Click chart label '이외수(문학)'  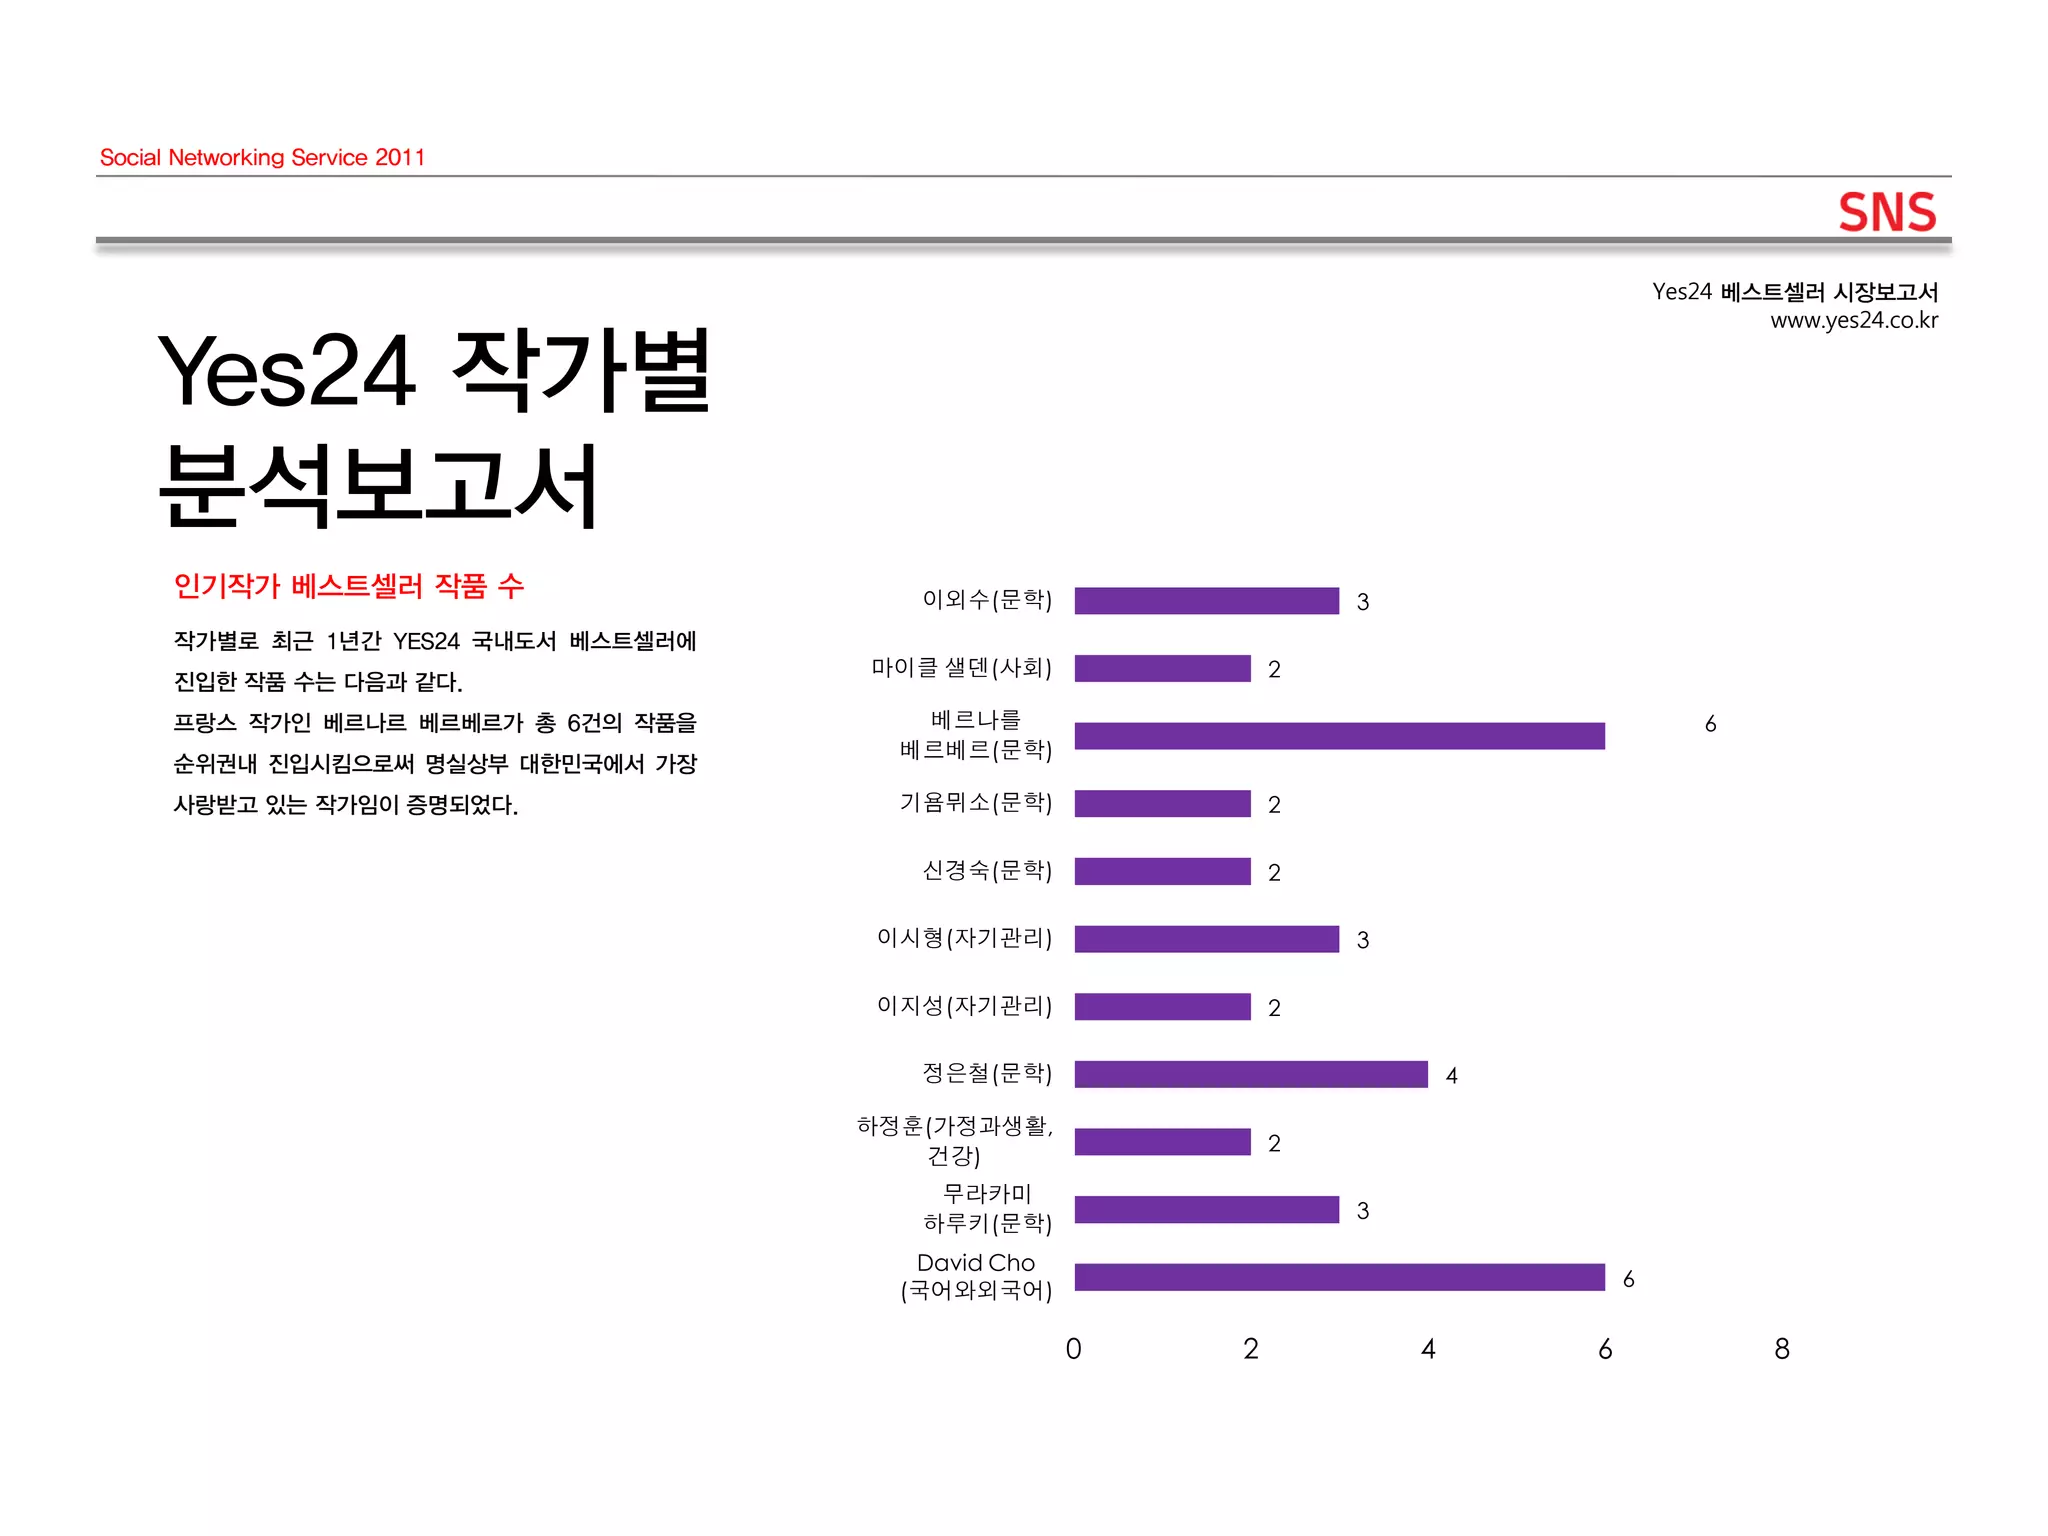coord(987,600)
